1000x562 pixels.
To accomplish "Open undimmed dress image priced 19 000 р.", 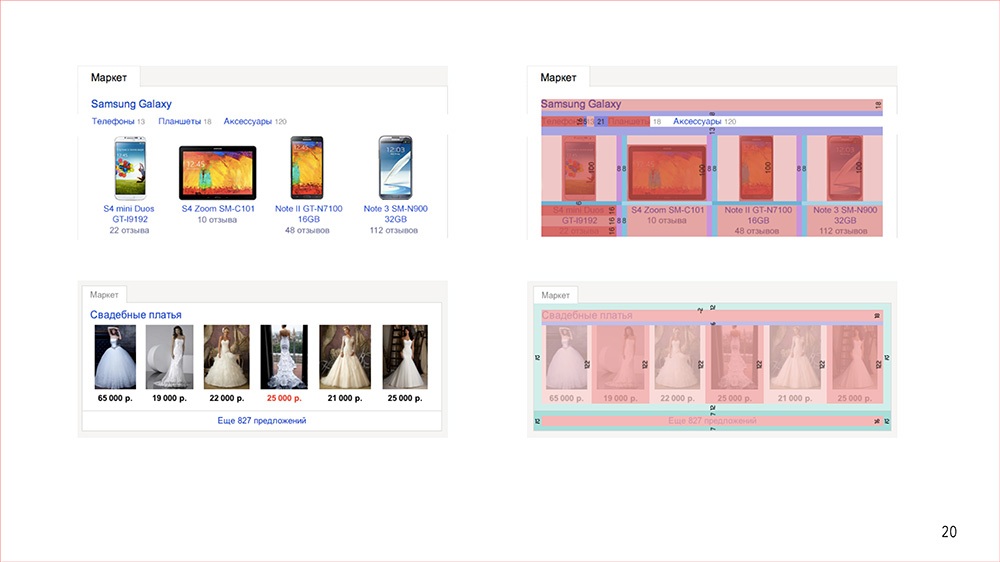I will (169, 357).
